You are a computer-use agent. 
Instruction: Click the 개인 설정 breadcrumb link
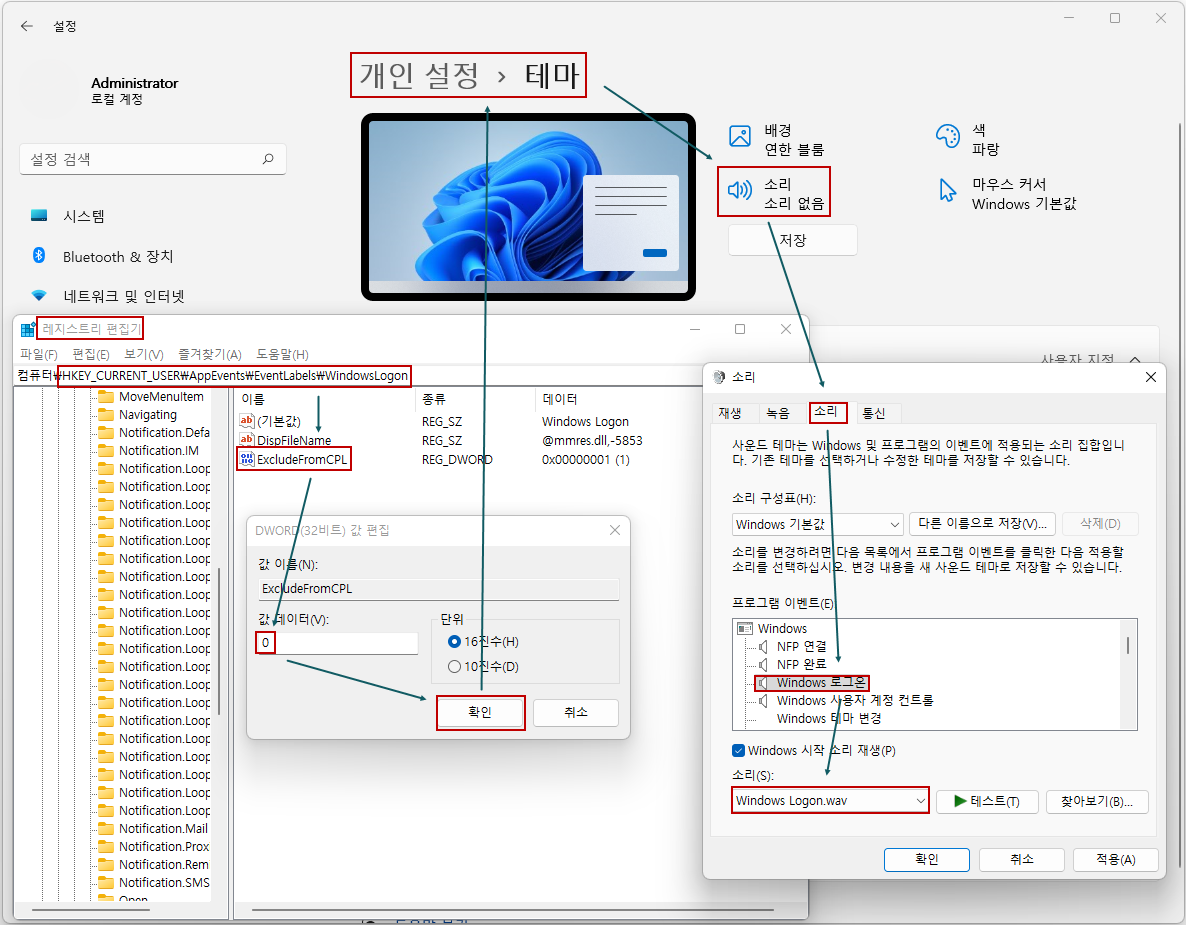(419, 75)
